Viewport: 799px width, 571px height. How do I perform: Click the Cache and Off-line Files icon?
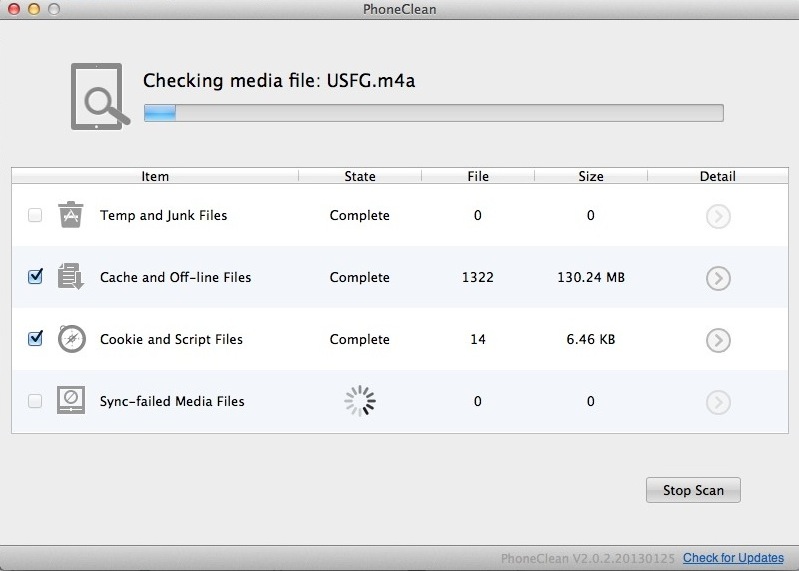tap(70, 277)
